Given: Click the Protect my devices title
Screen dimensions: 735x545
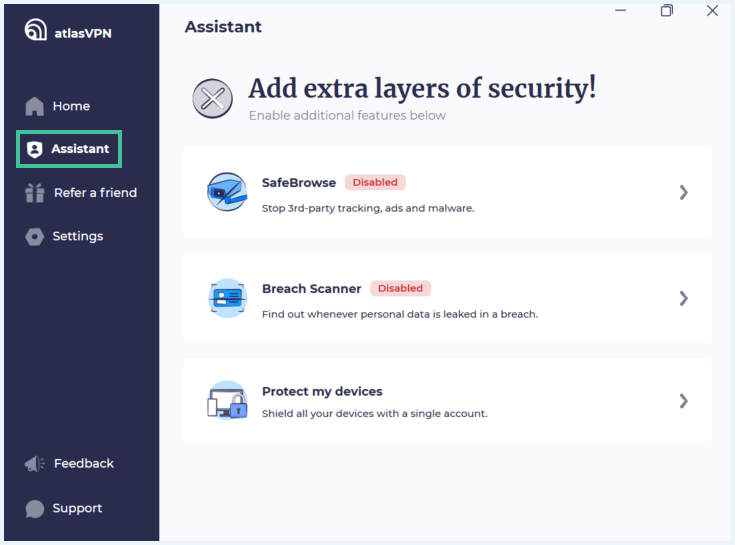Looking at the screenshot, I should click(322, 391).
